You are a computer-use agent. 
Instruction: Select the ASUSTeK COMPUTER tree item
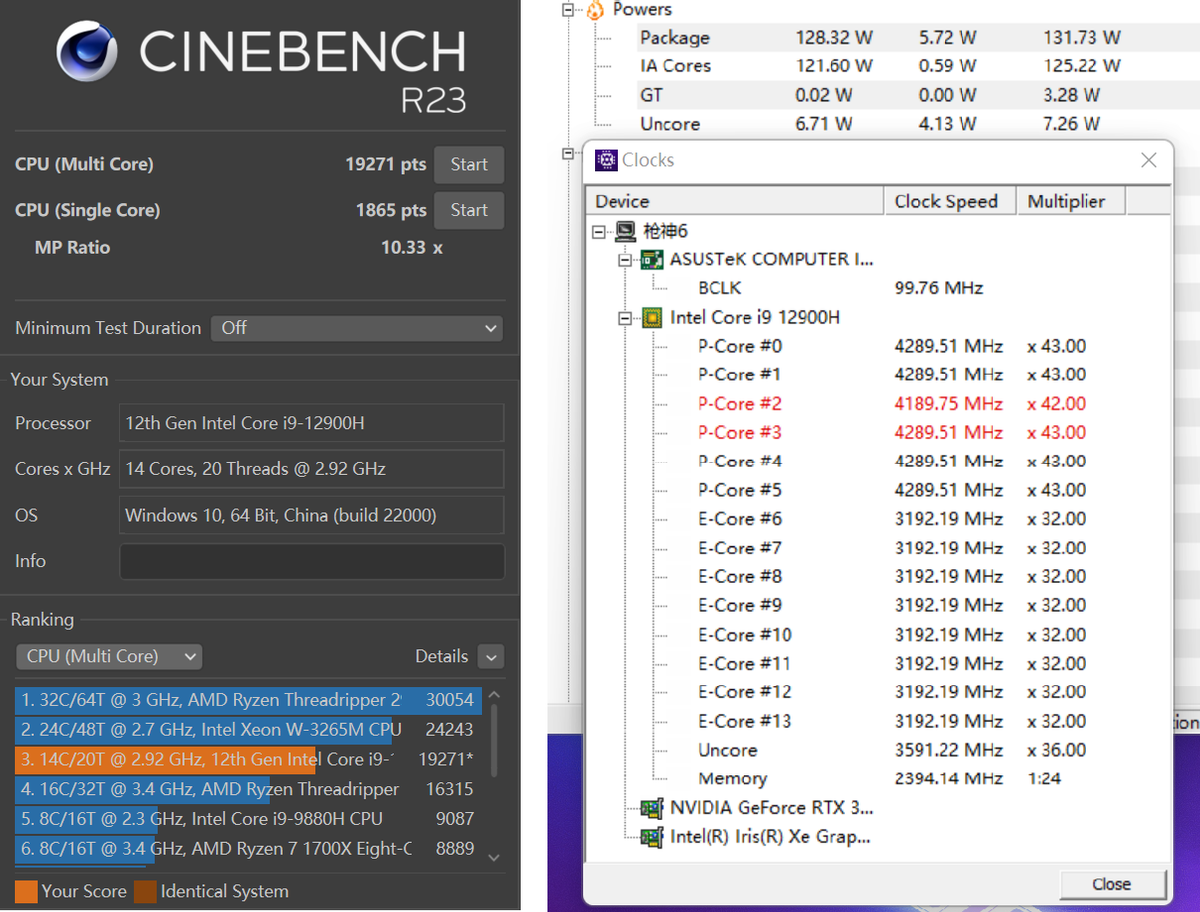[x=771, y=260]
